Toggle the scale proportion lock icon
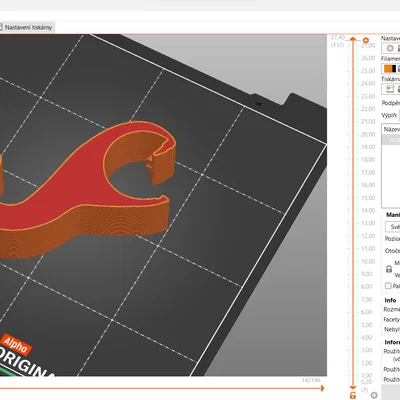 389,269
